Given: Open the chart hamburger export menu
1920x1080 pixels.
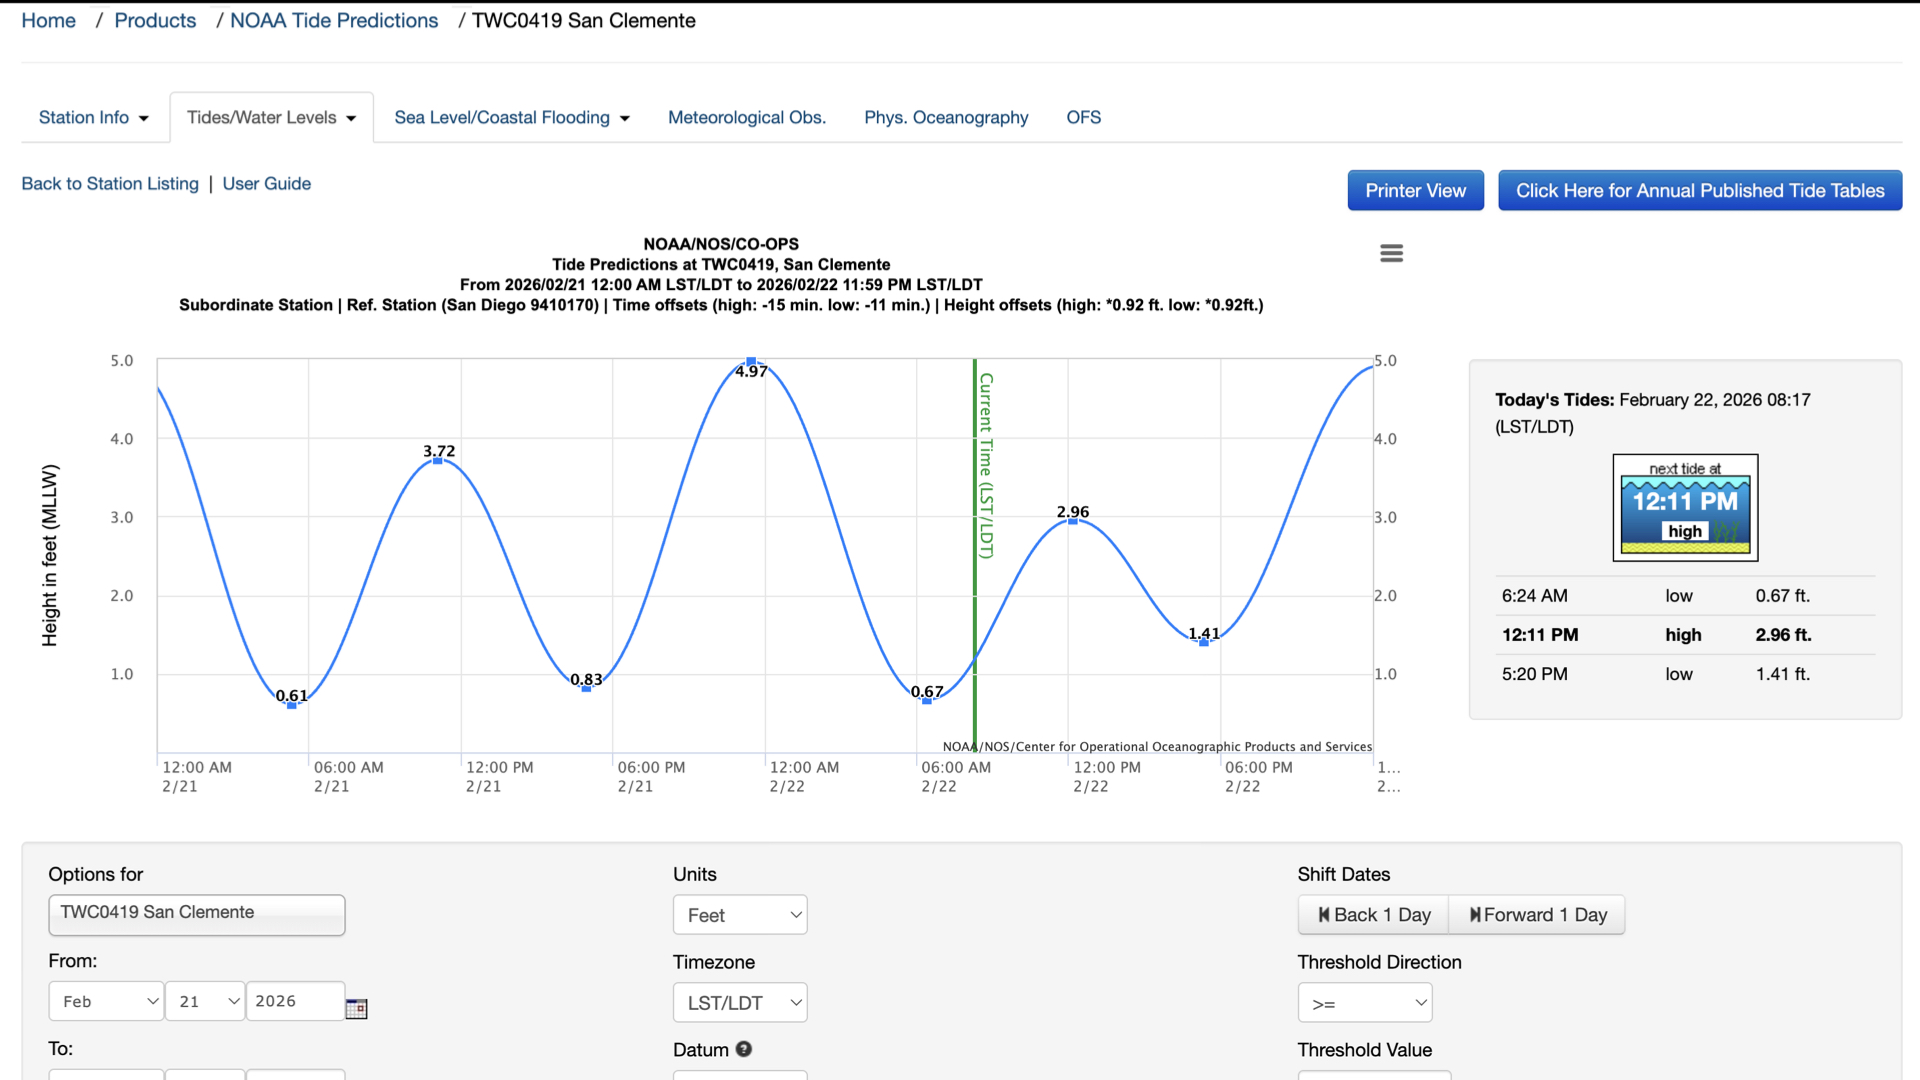Looking at the screenshot, I should 1391,254.
